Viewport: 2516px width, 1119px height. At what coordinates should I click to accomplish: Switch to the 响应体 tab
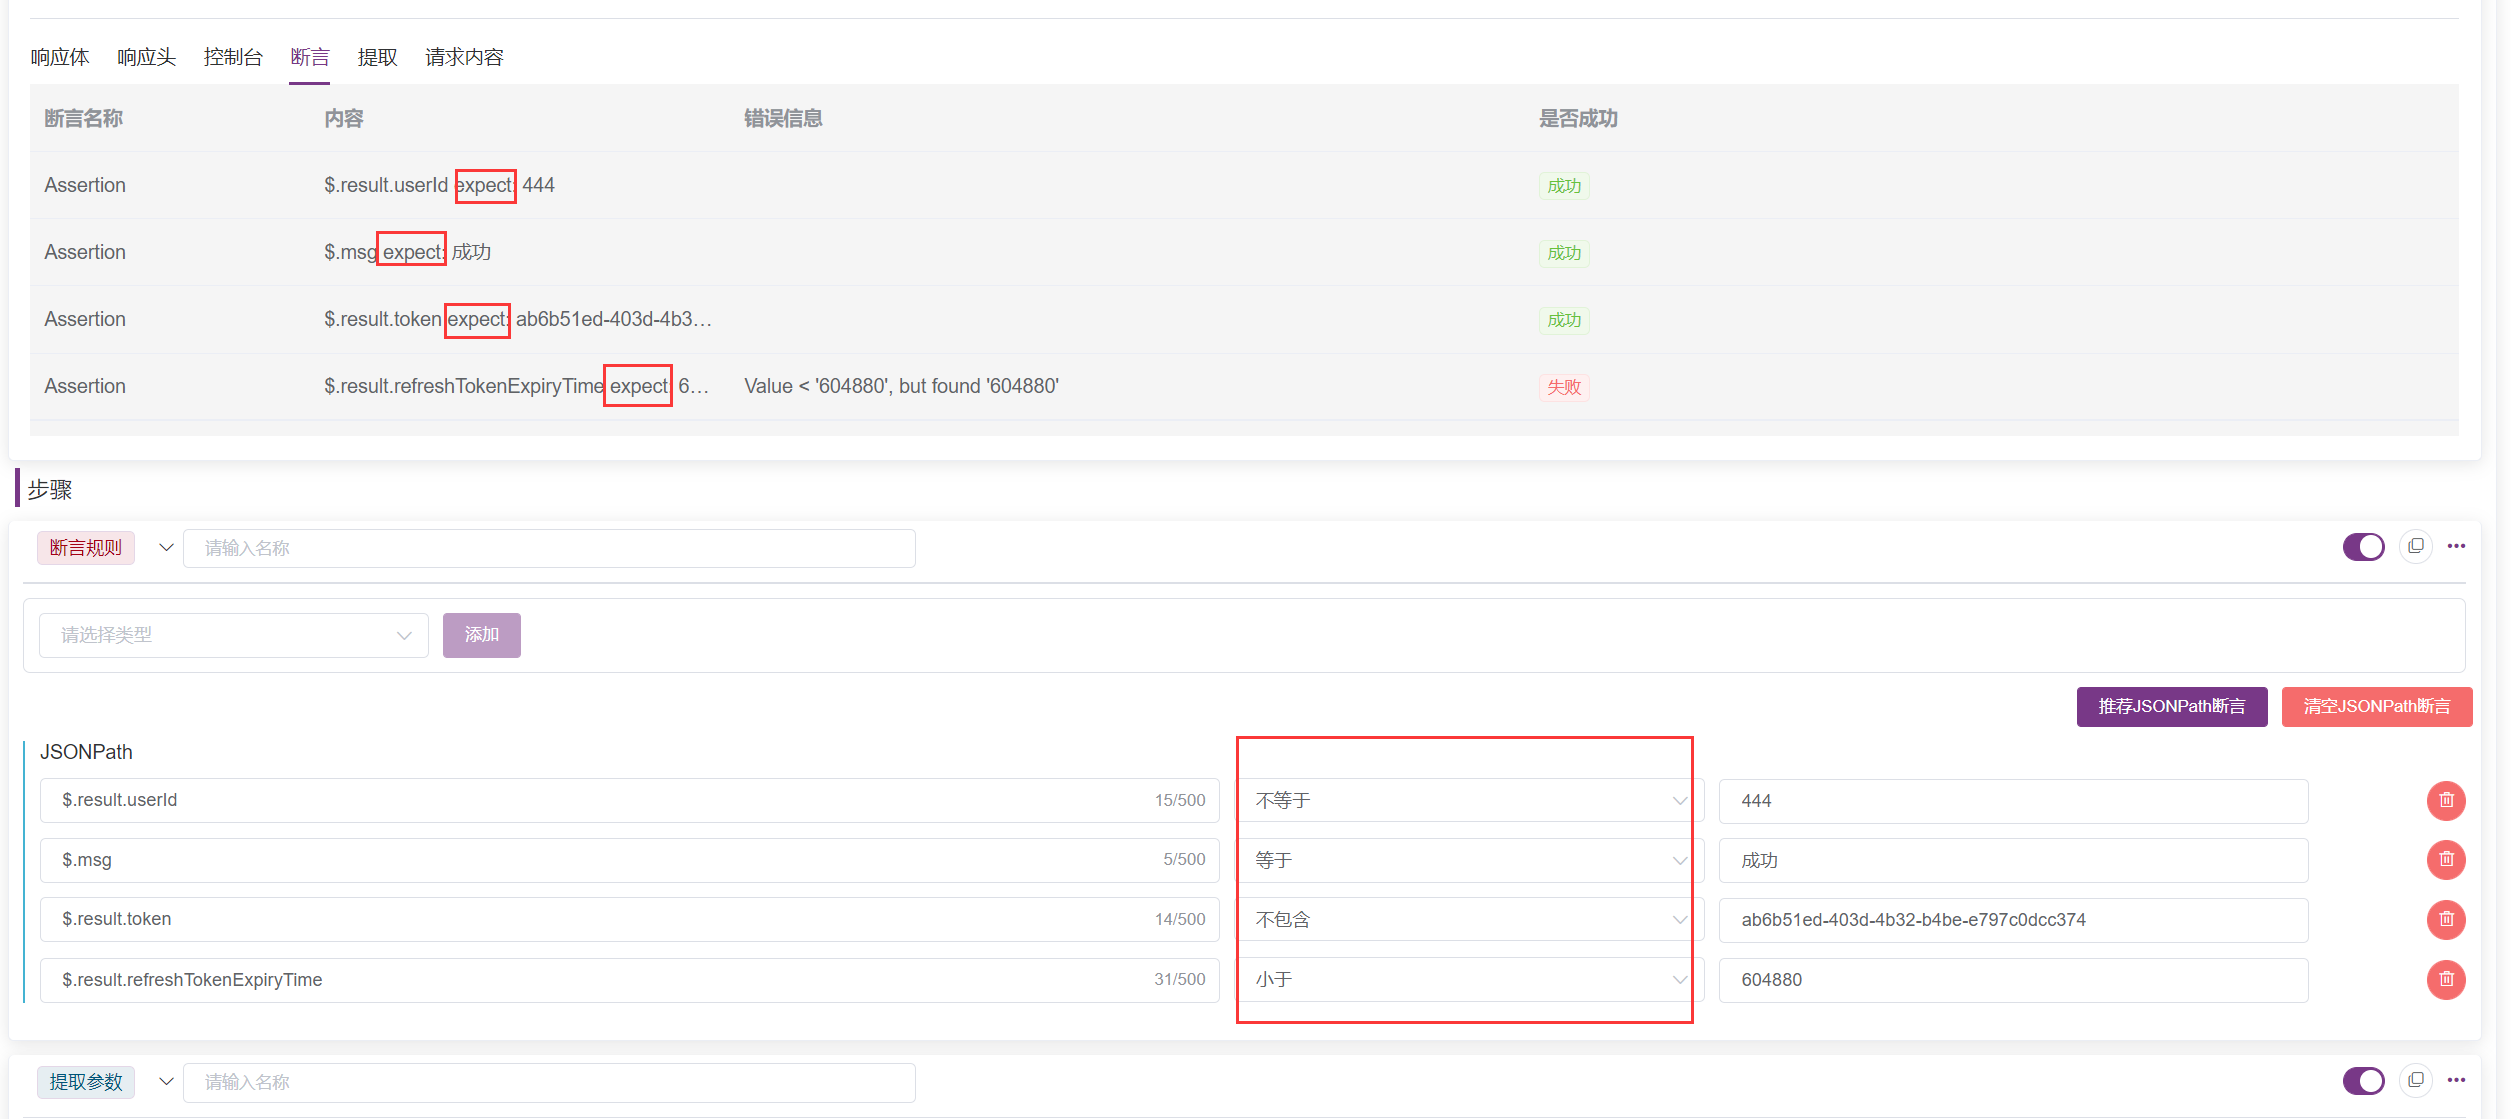coord(60,57)
